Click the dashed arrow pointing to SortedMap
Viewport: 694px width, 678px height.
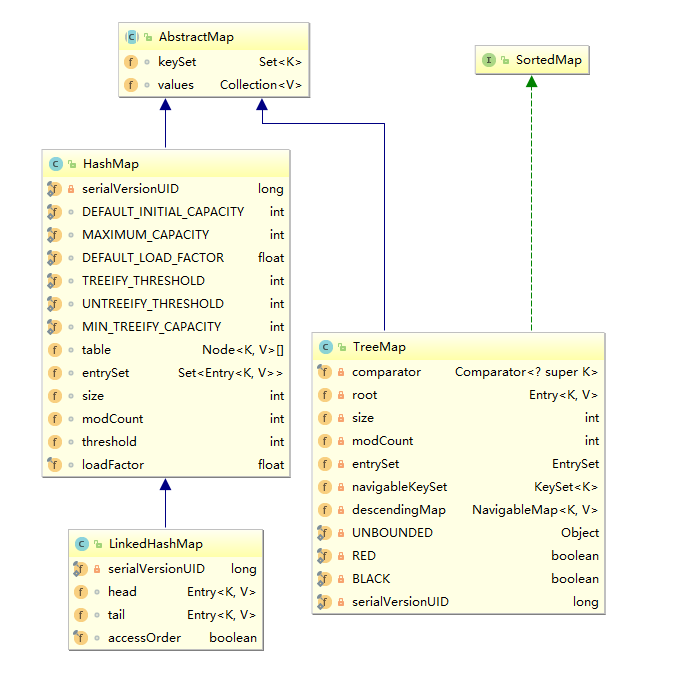click(x=532, y=200)
